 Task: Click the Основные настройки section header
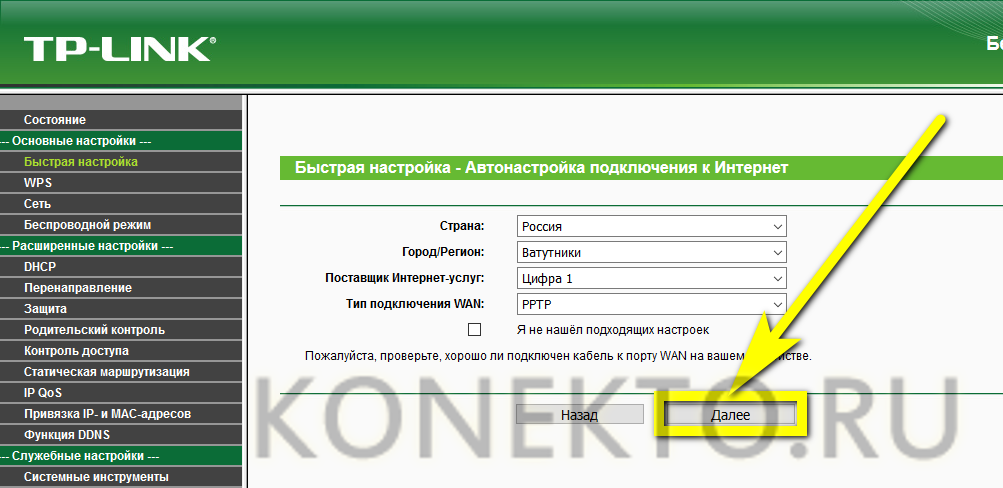[121, 141]
